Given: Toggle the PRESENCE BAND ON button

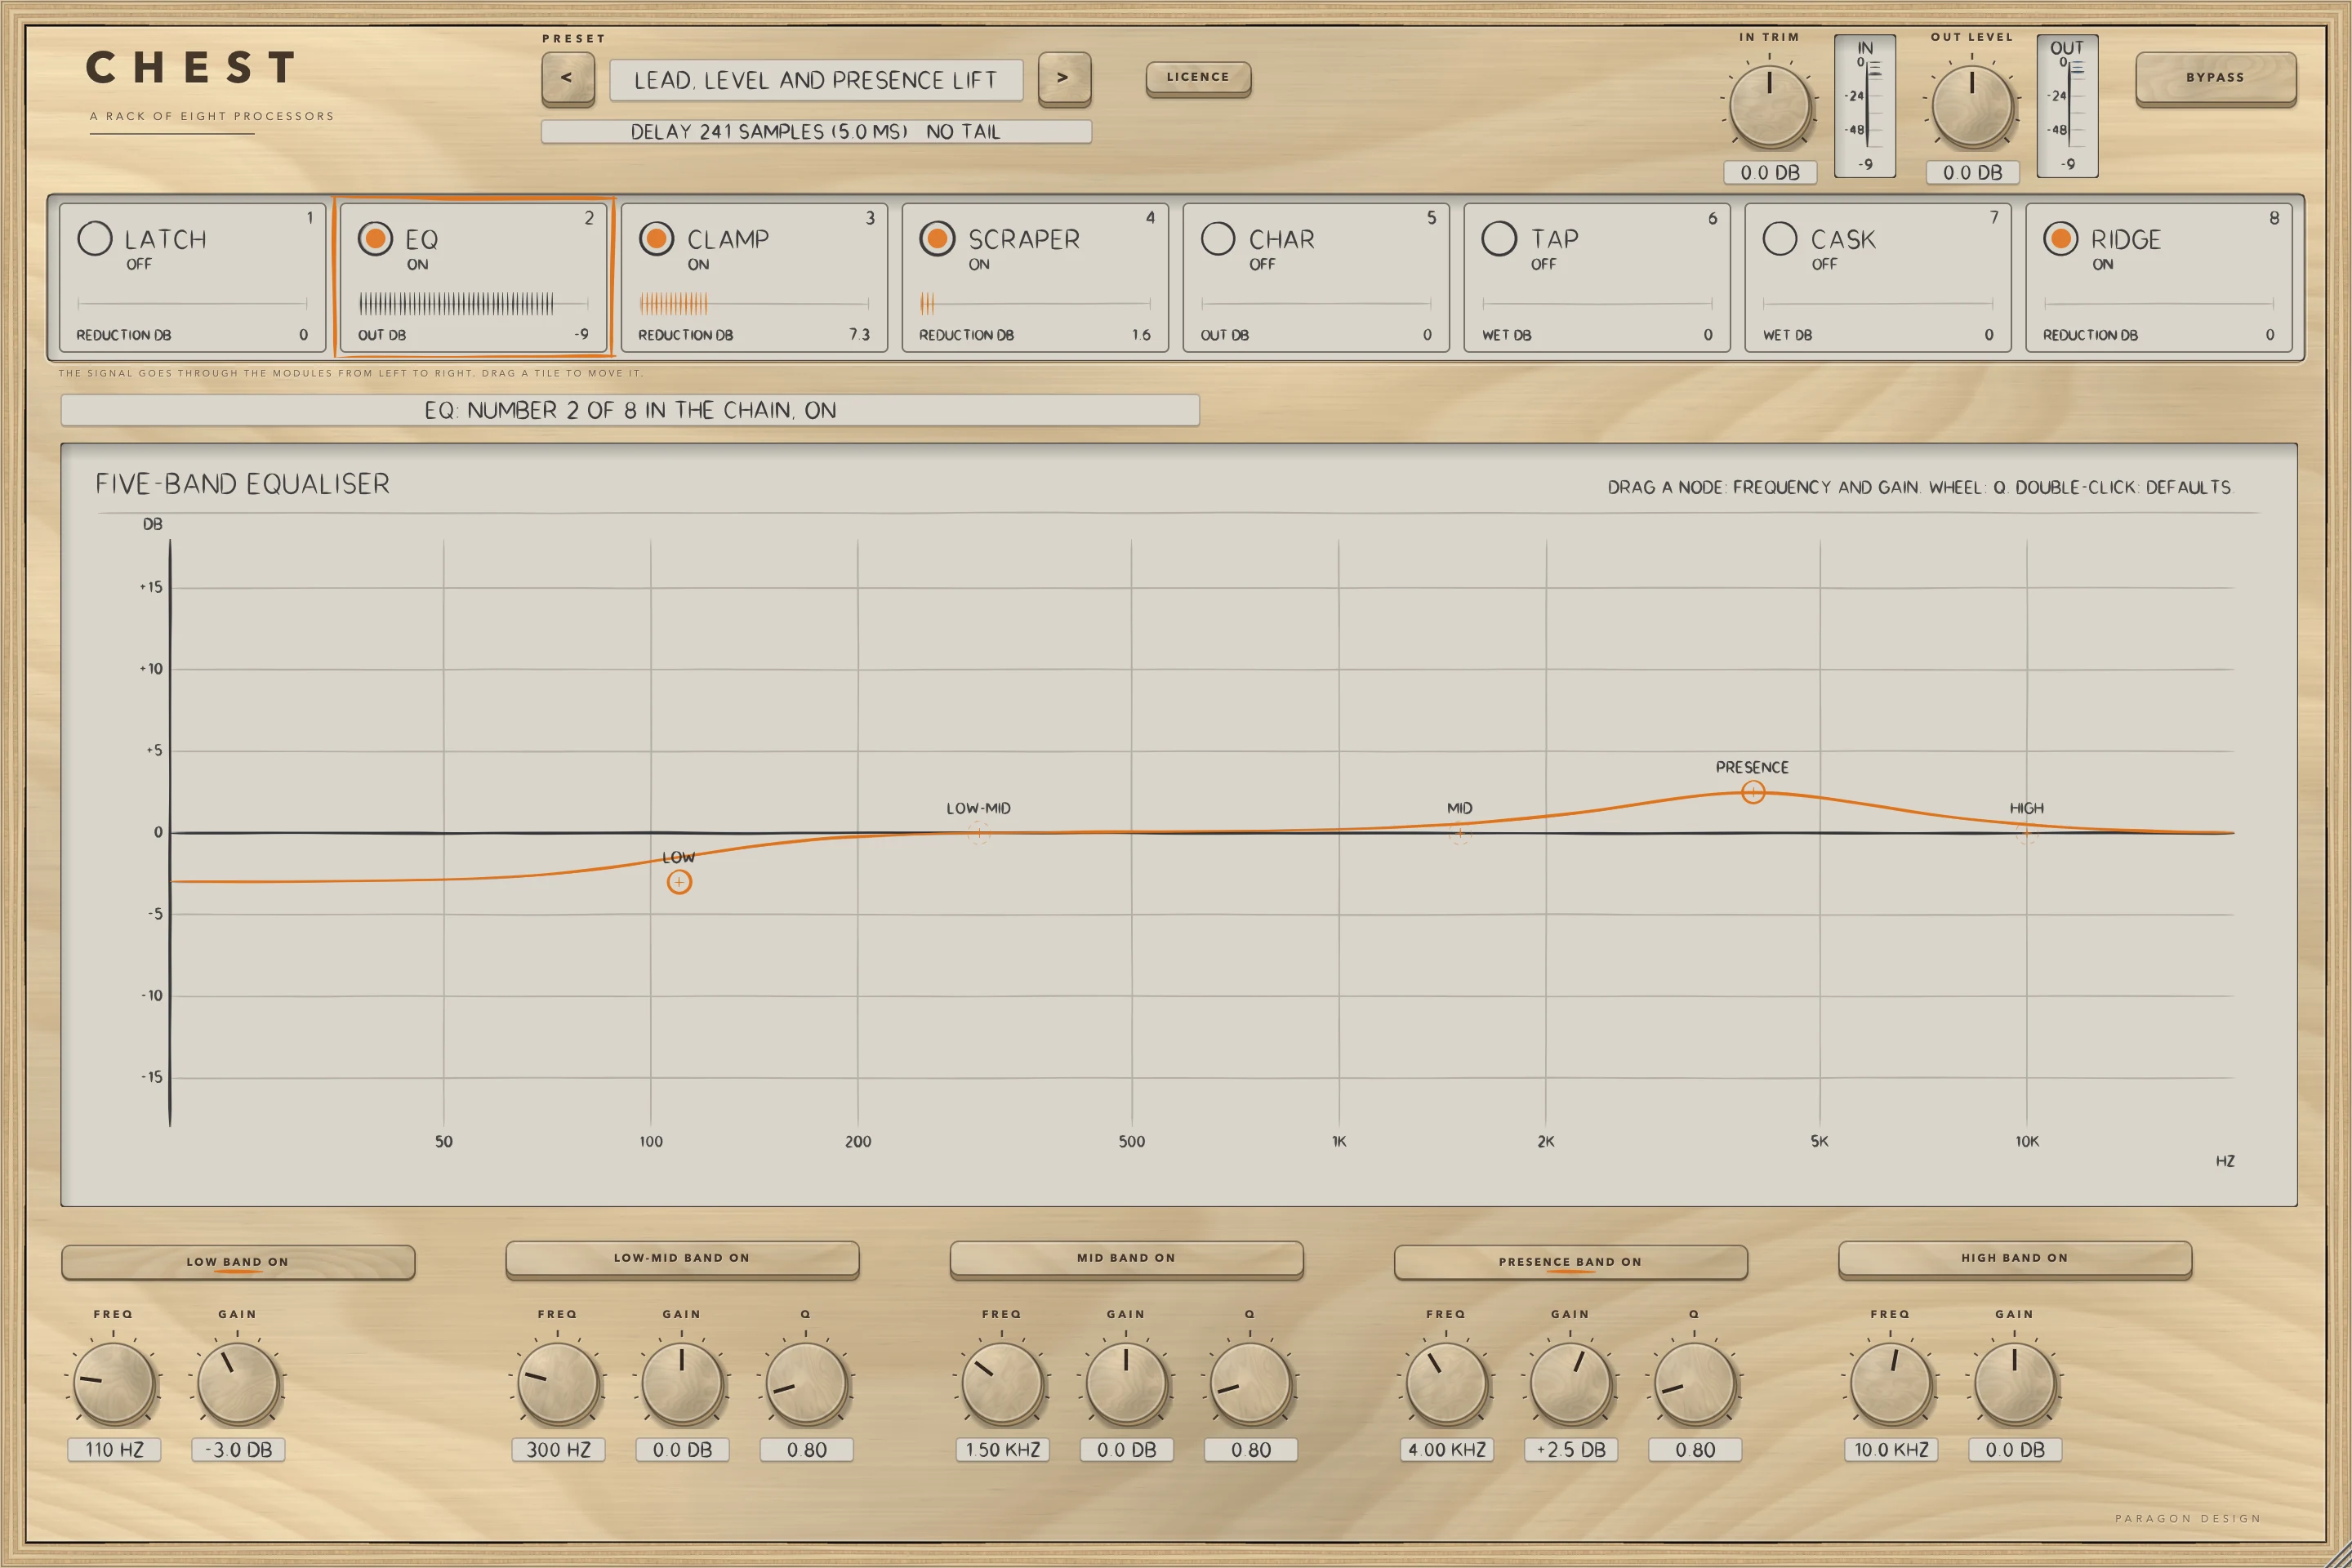Looking at the screenshot, I should point(1570,1262).
